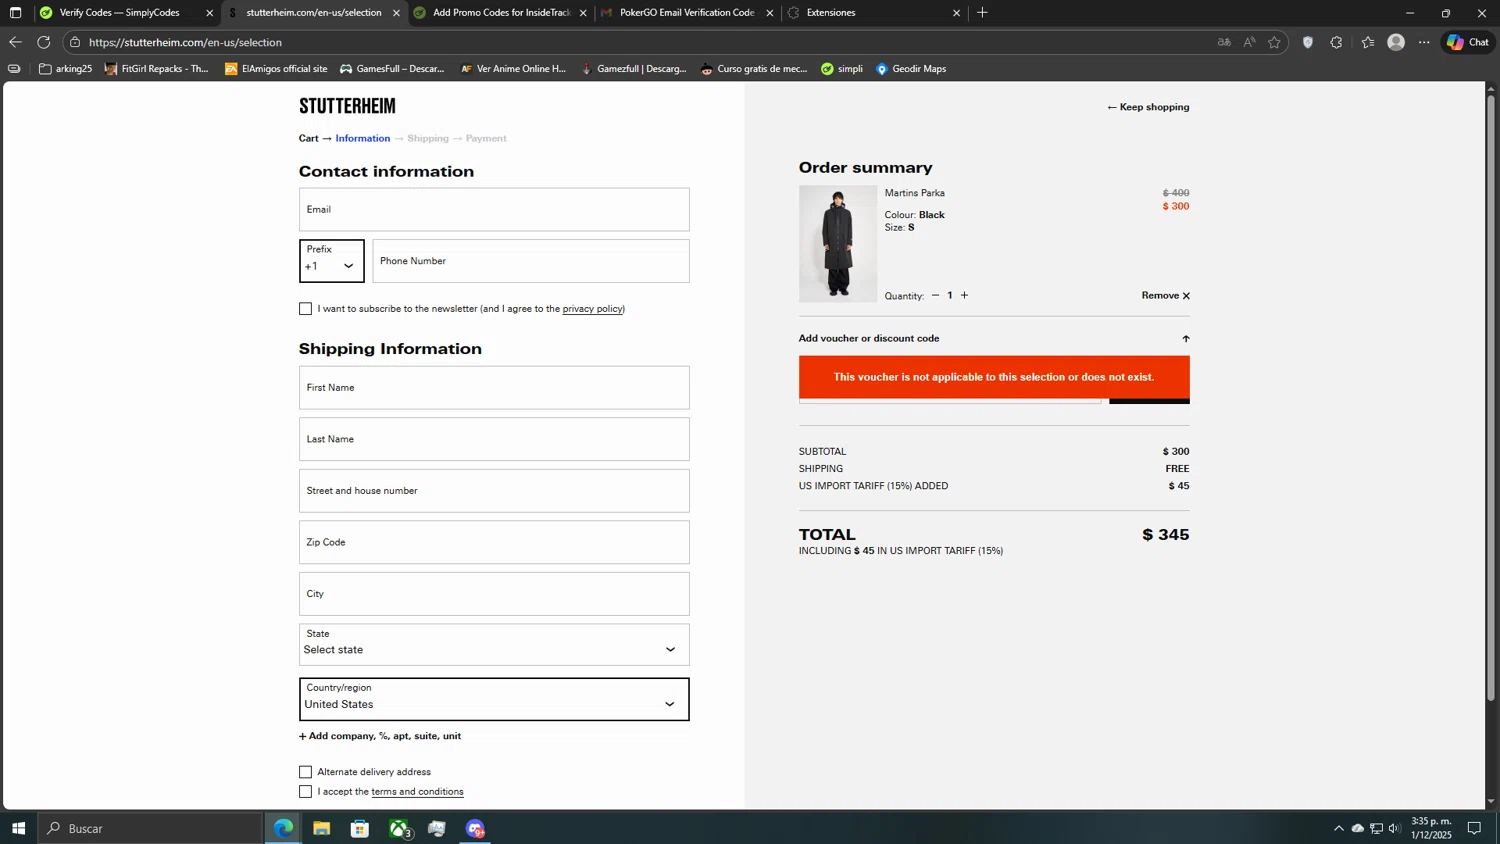Go to Cart breadcrumb step
The width and height of the screenshot is (1500, 844).
(x=308, y=138)
